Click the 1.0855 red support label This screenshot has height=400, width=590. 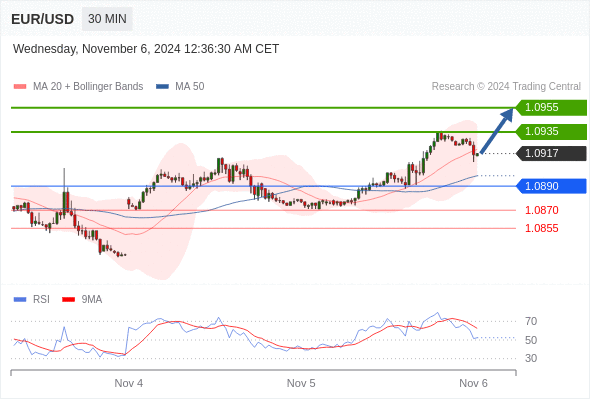coord(541,228)
